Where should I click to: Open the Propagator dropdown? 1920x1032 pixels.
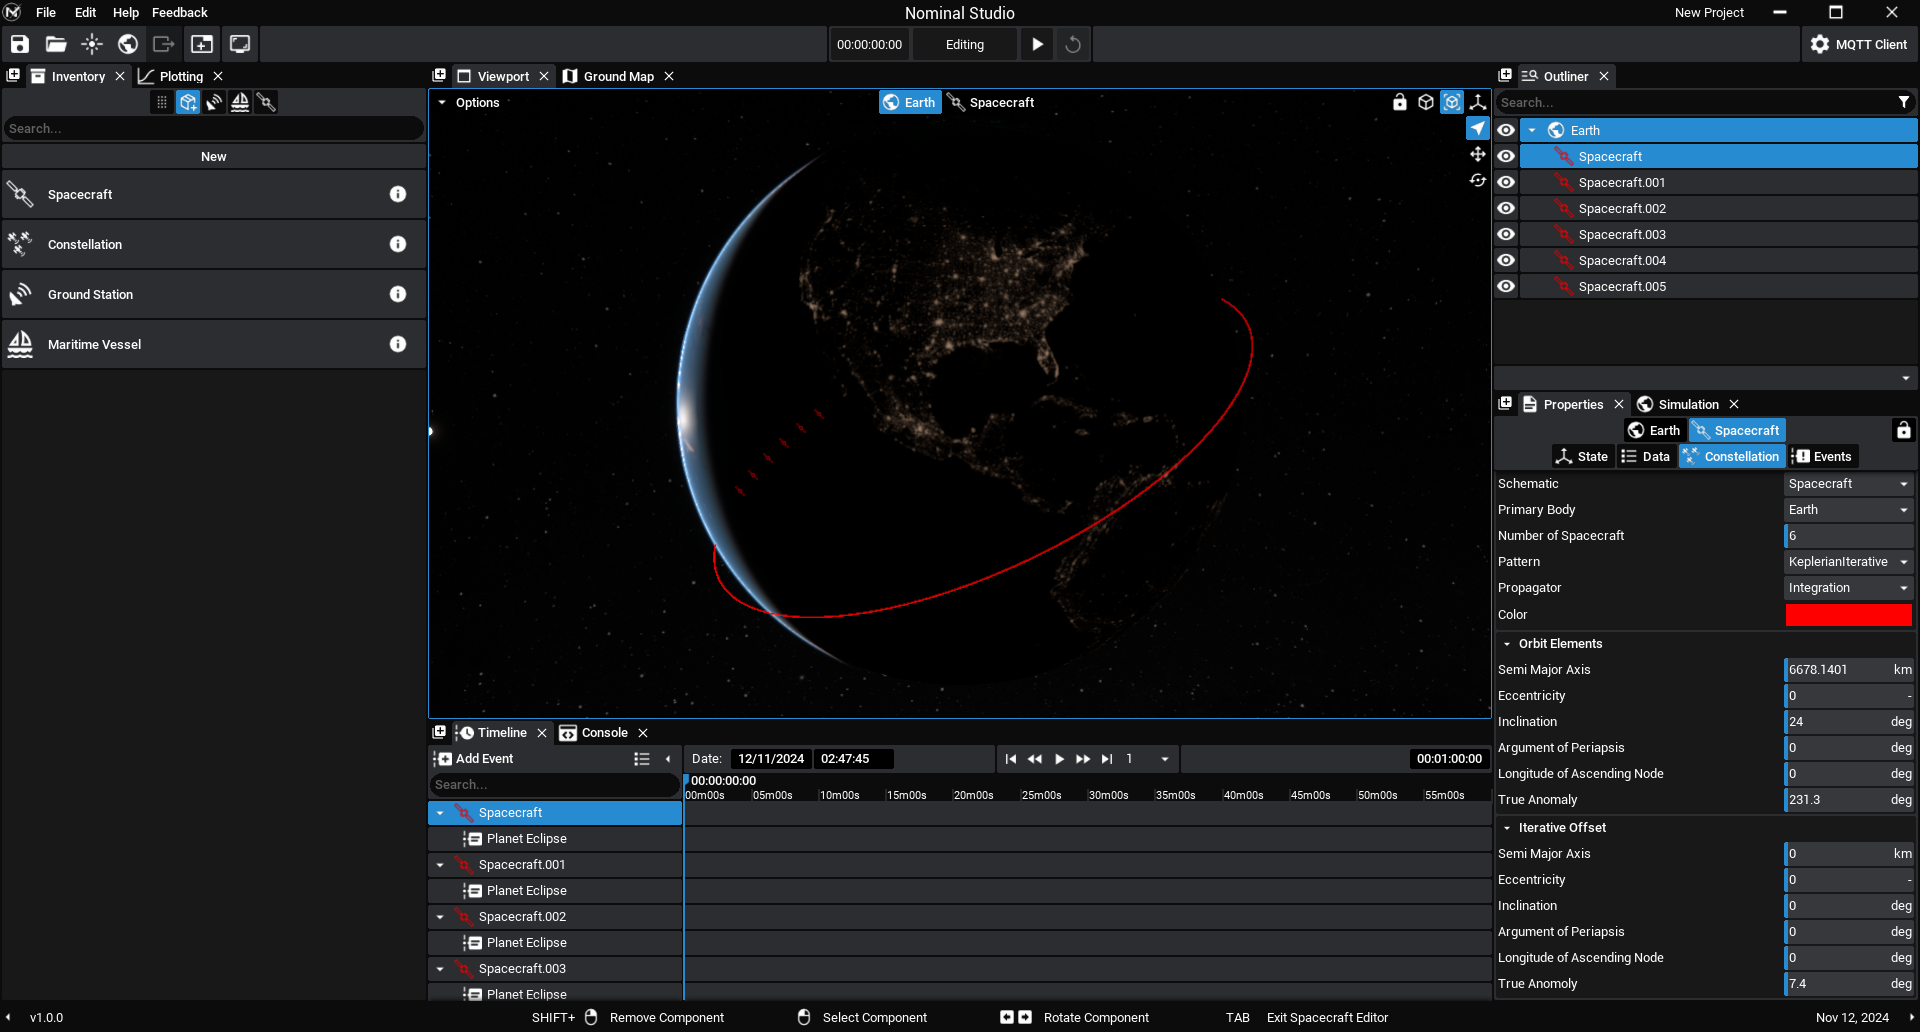(1848, 588)
